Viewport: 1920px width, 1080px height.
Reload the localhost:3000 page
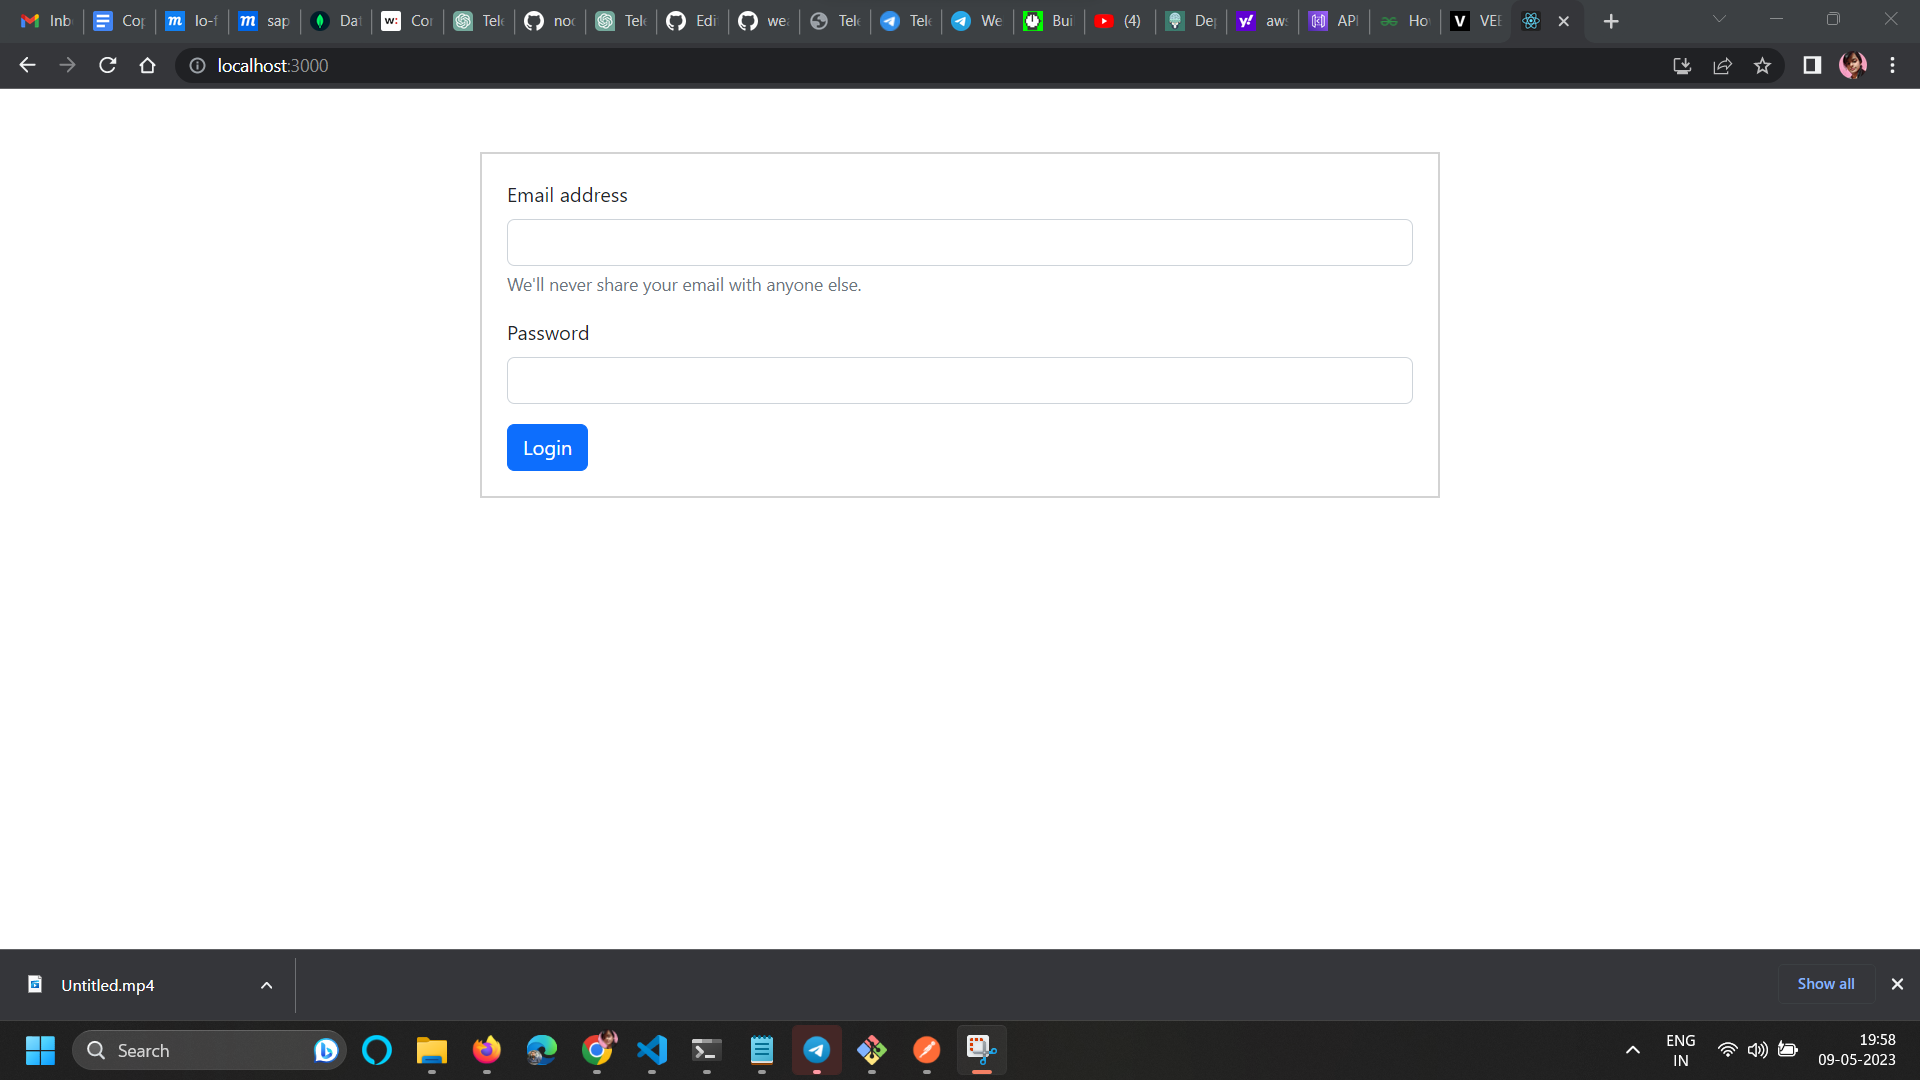coord(107,65)
